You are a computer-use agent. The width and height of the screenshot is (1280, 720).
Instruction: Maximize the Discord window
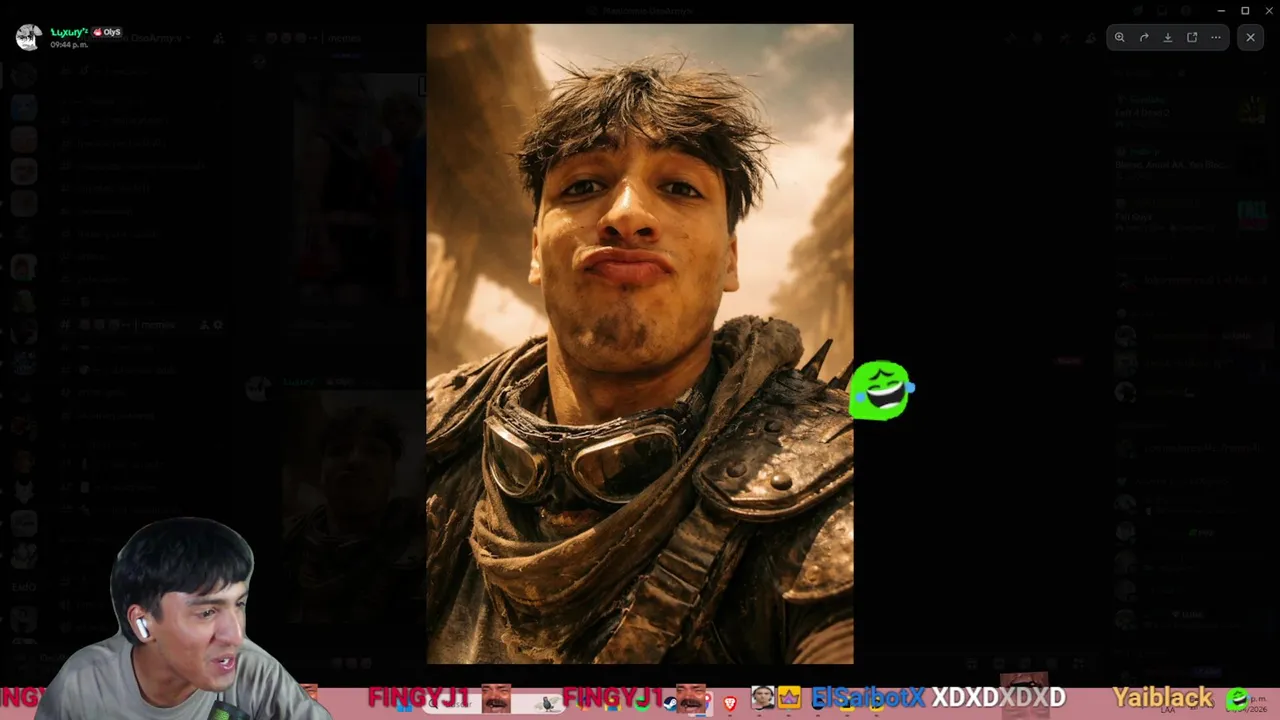click(1245, 10)
